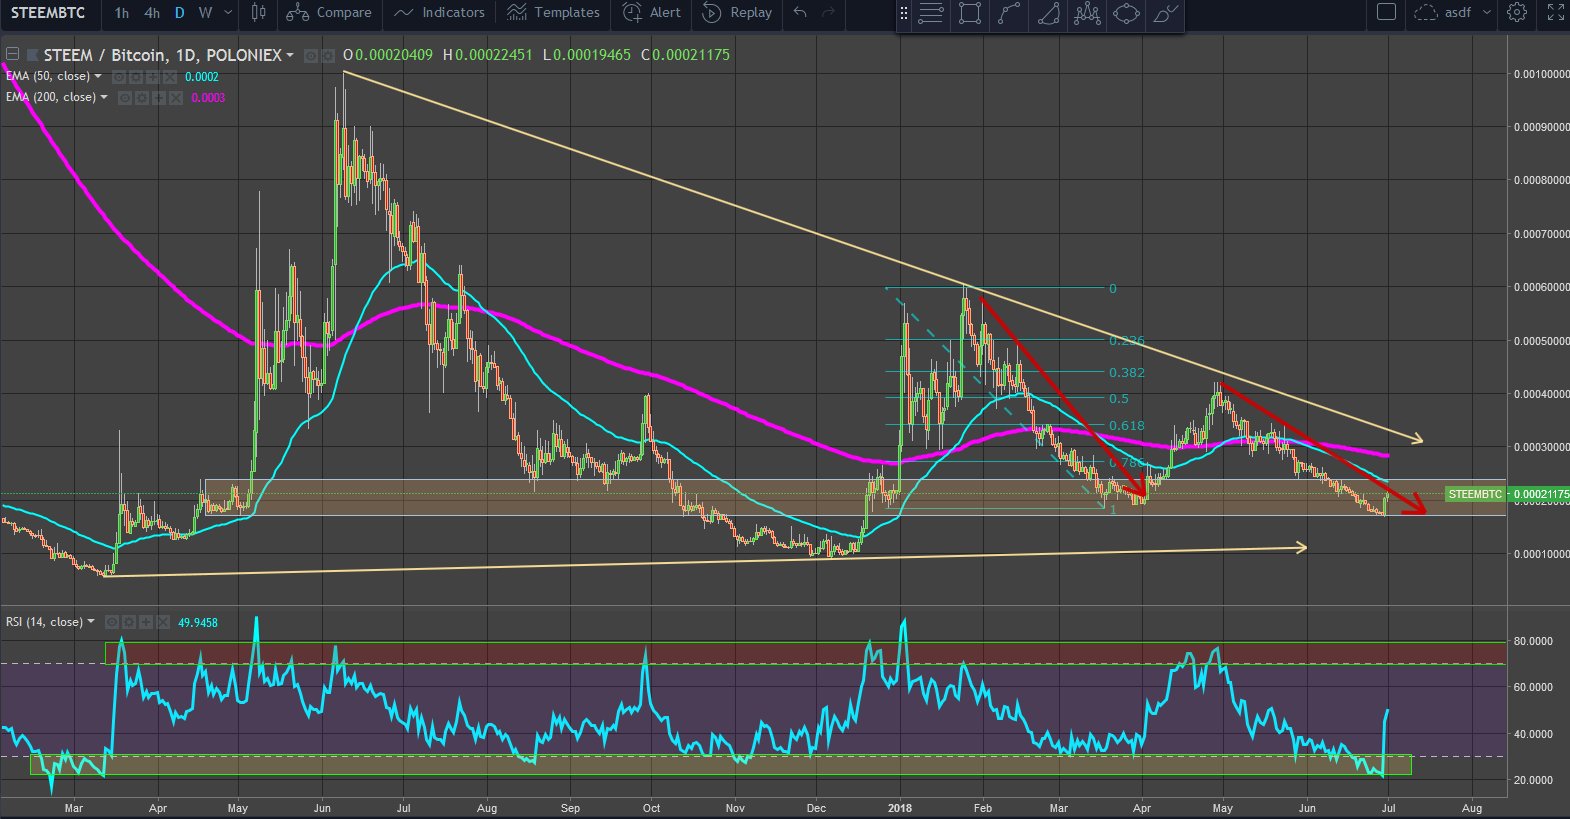Create a new Alert
The width and height of the screenshot is (1570, 819).
click(x=652, y=13)
